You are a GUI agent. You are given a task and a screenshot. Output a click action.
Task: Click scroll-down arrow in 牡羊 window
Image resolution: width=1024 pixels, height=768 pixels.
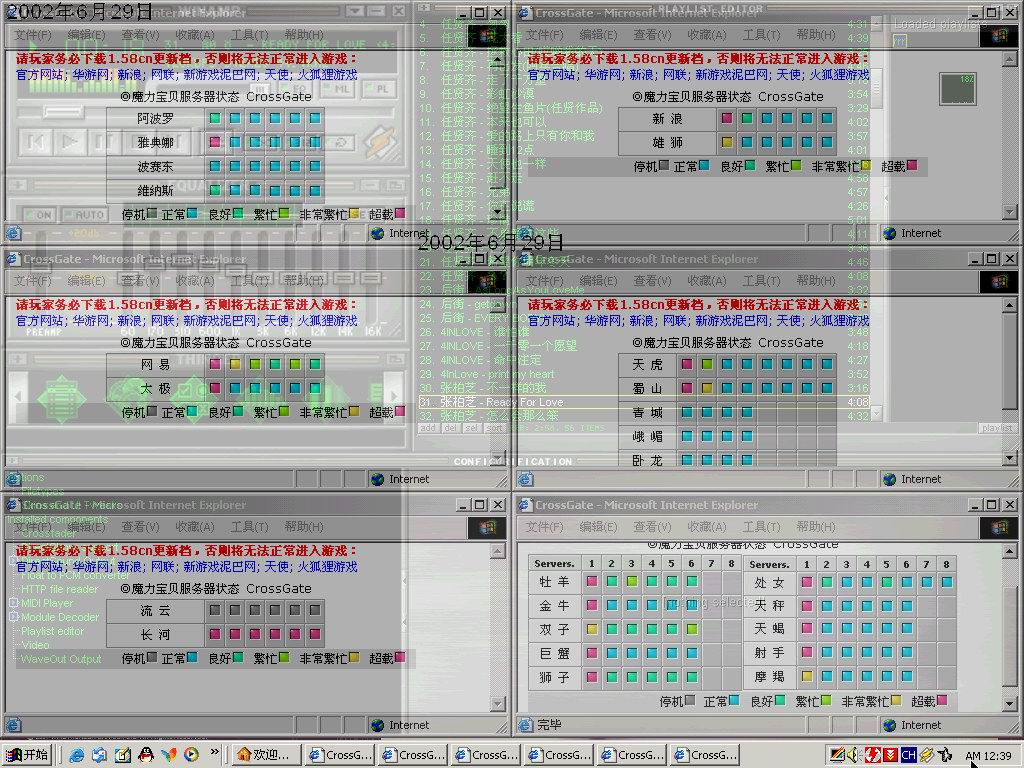(x=1009, y=703)
